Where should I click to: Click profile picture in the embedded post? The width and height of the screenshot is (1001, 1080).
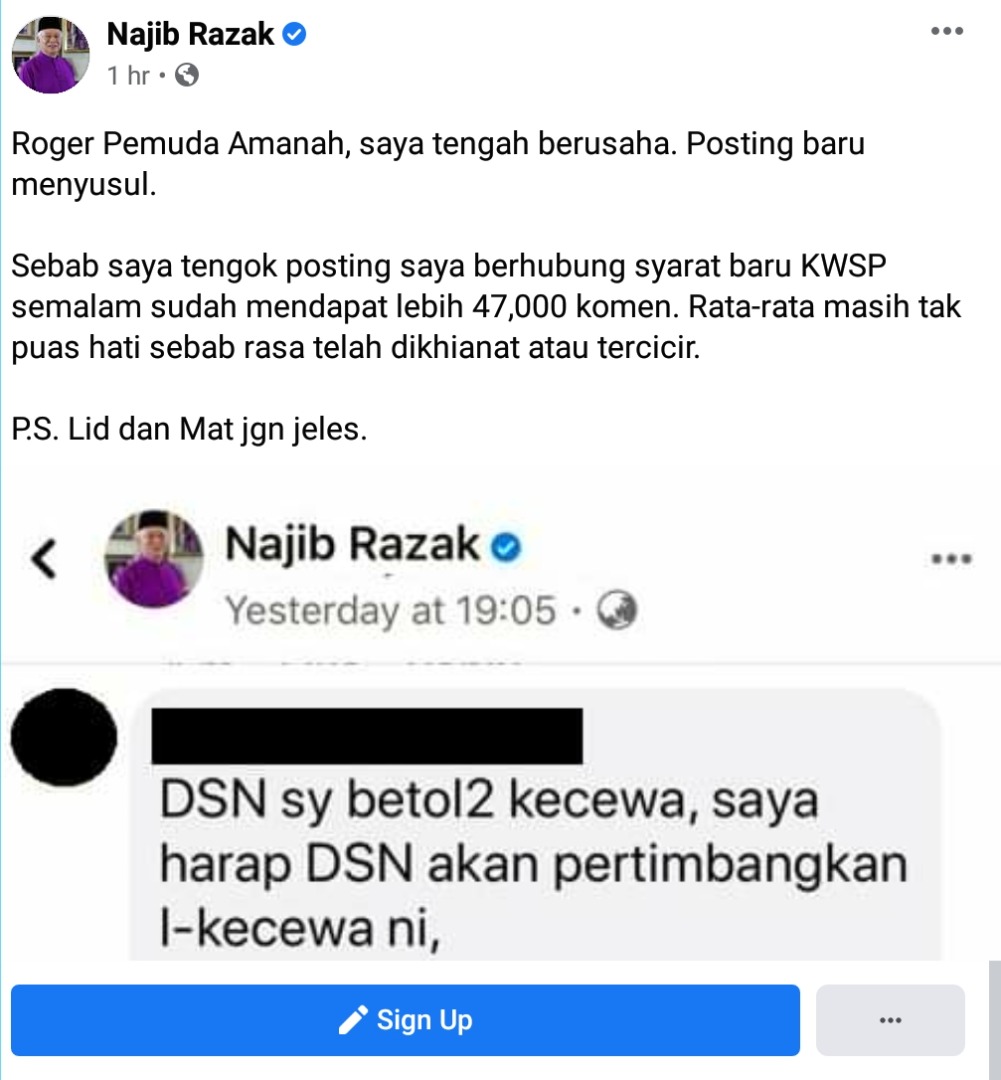(x=154, y=559)
